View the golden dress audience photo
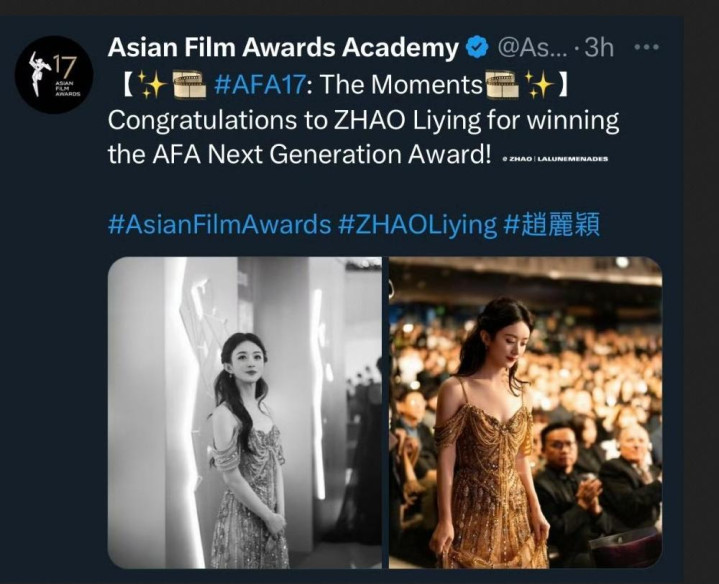This screenshot has width=719, height=584. pyautogui.click(x=525, y=413)
